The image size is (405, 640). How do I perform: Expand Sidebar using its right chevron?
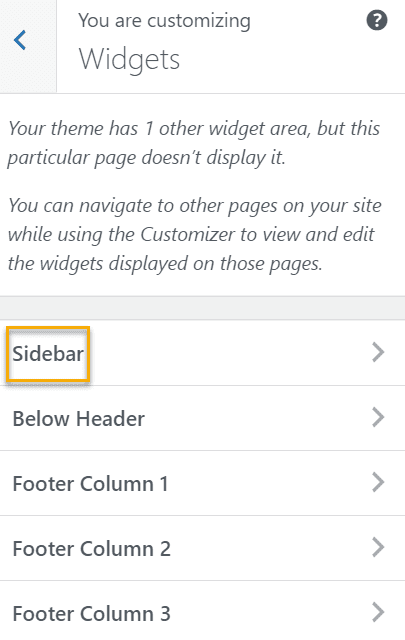(x=378, y=352)
